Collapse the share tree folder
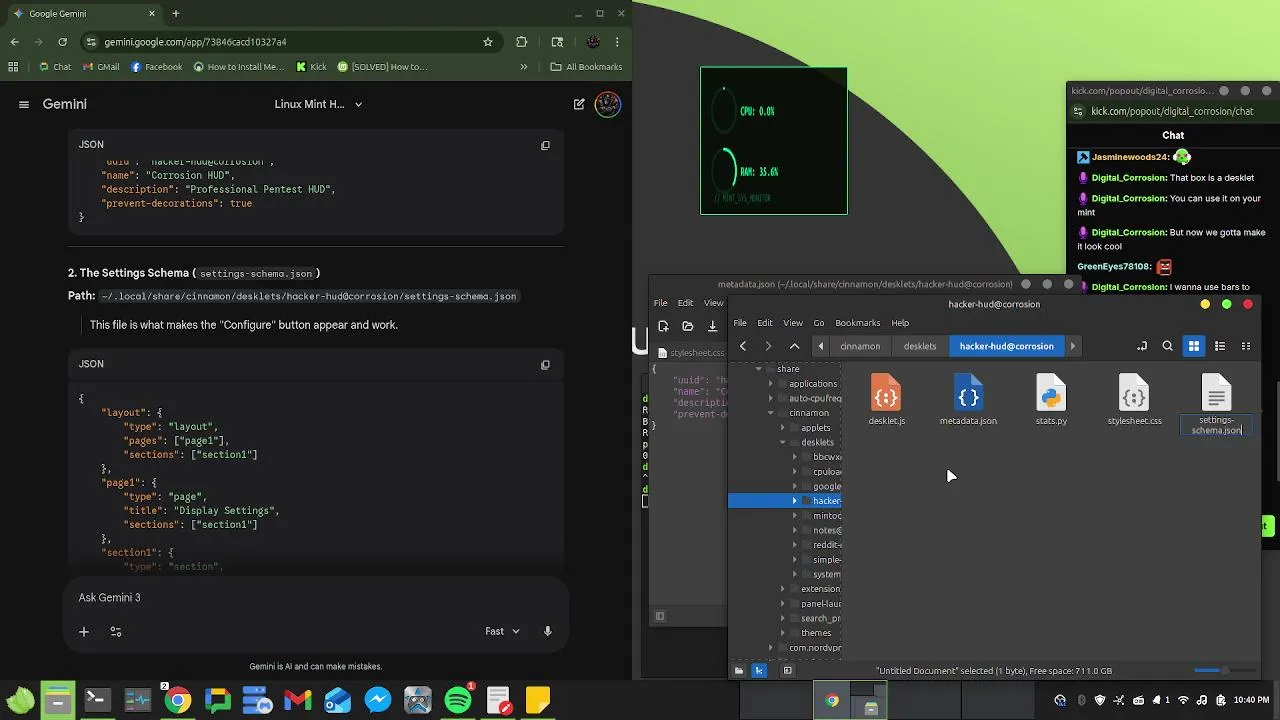Screen dimensions: 1280x720 [x=759, y=369]
